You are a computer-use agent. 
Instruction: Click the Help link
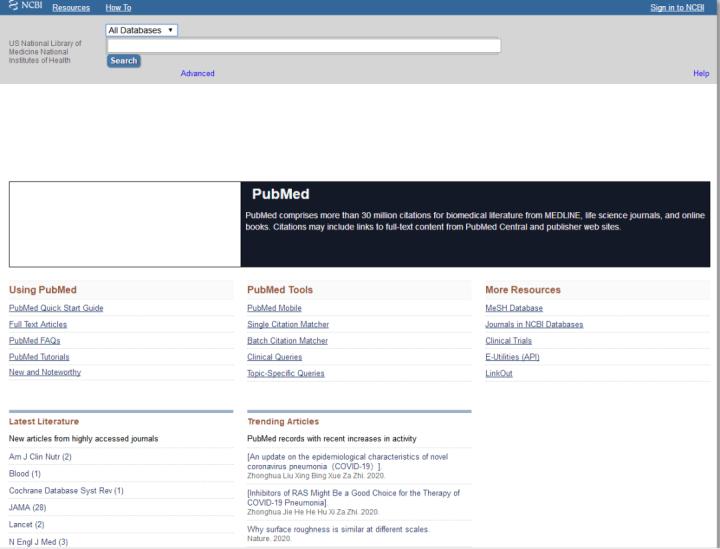coord(700,74)
